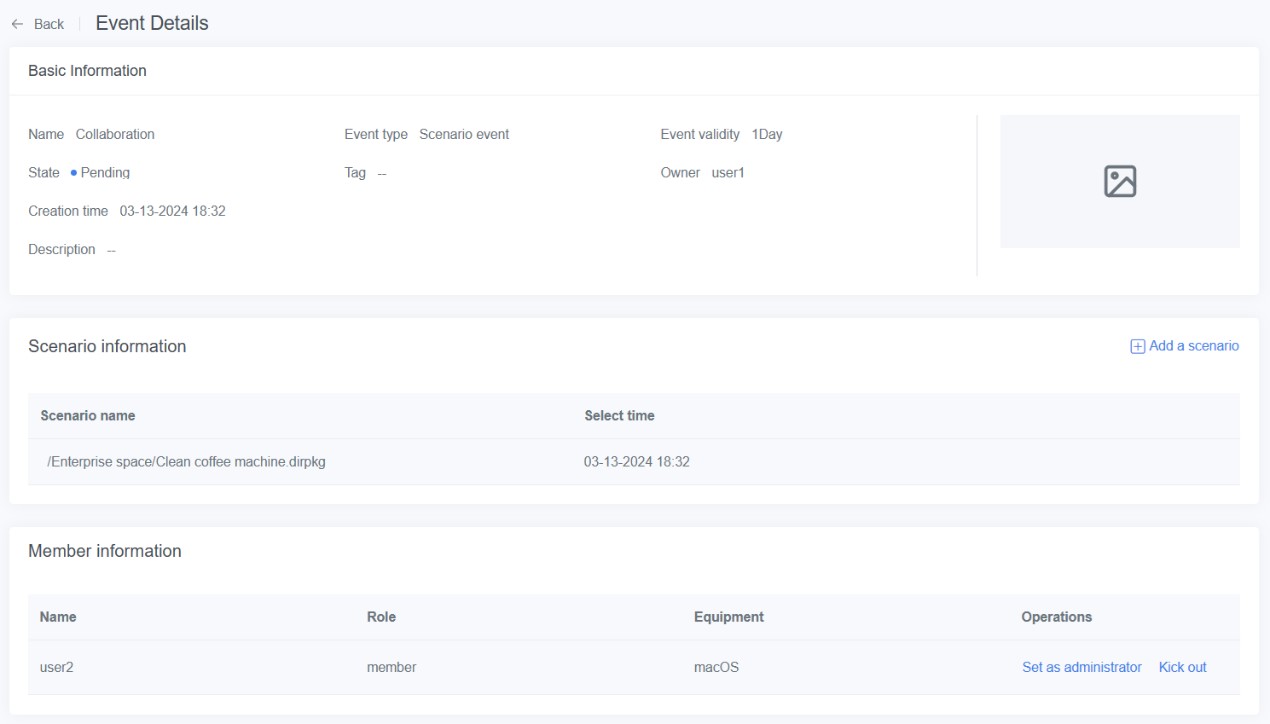The width and height of the screenshot is (1270, 724).
Task: Click the image placeholder icon
Action: [x=1119, y=181]
